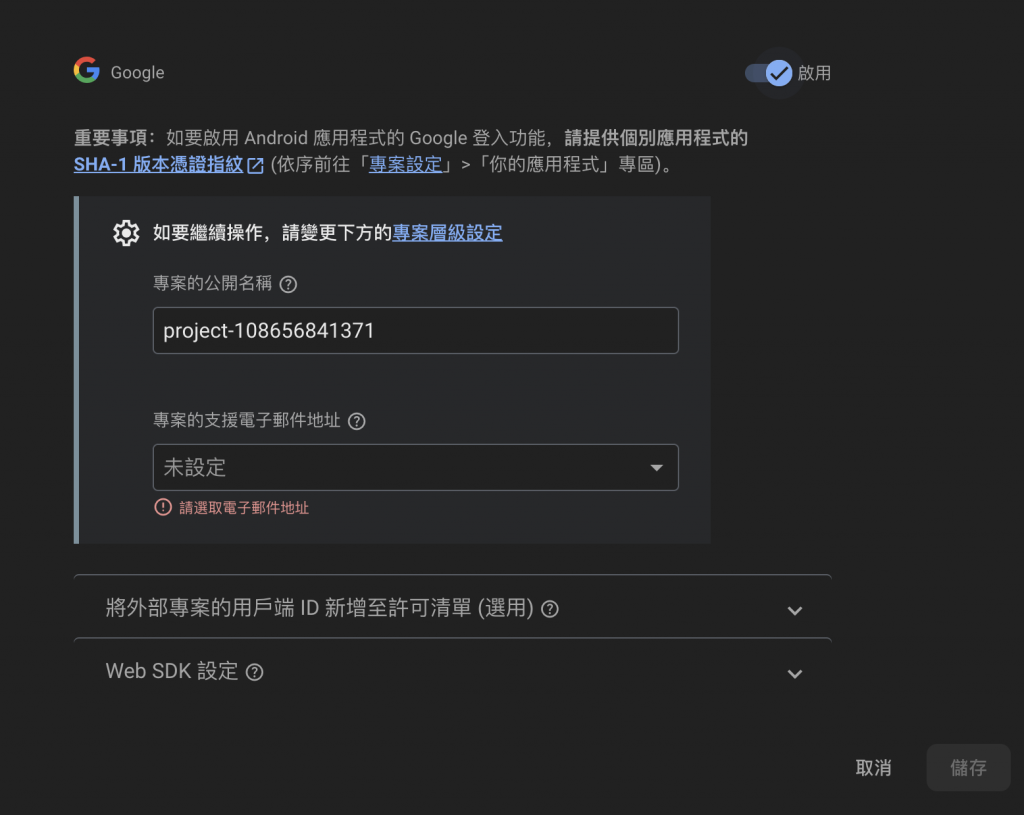Expand 將外部專案的用戶端 ID 新增至許可清單 section
This screenshot has width=1024, height=815.
453,609
